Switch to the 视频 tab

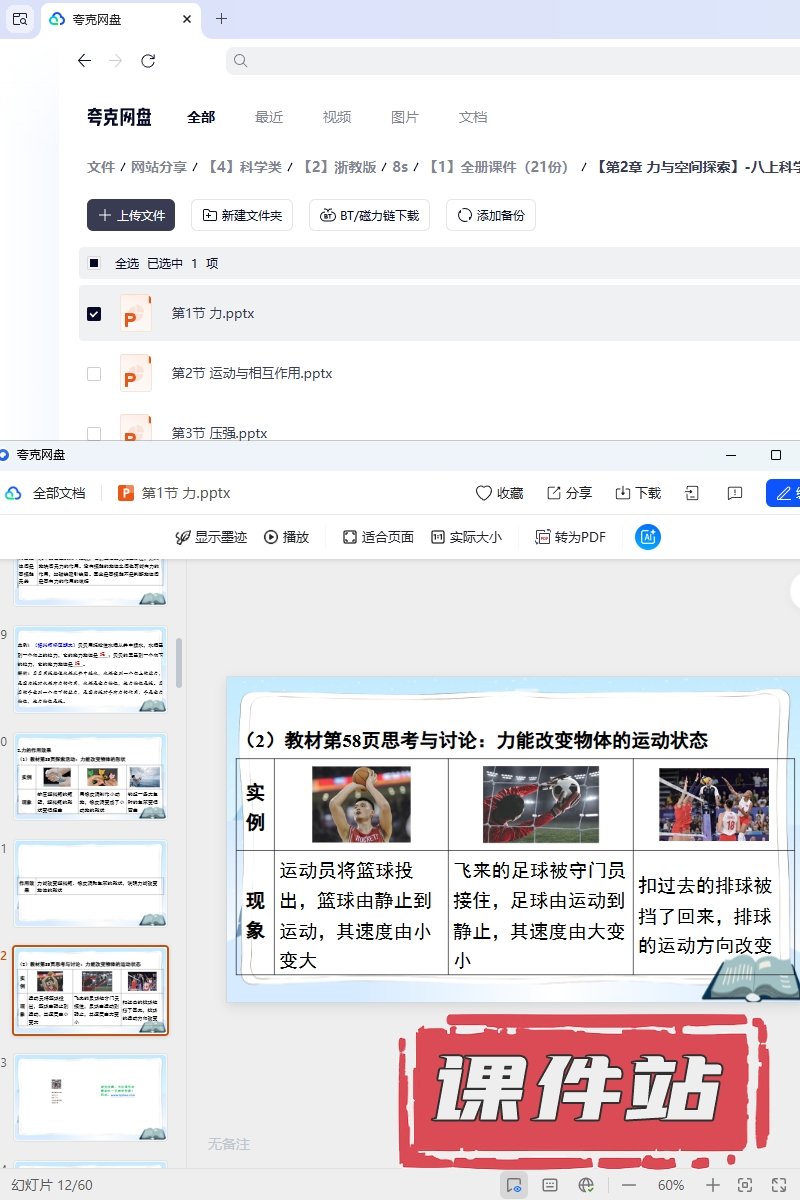pyautogui.click(x=337, y=117)
